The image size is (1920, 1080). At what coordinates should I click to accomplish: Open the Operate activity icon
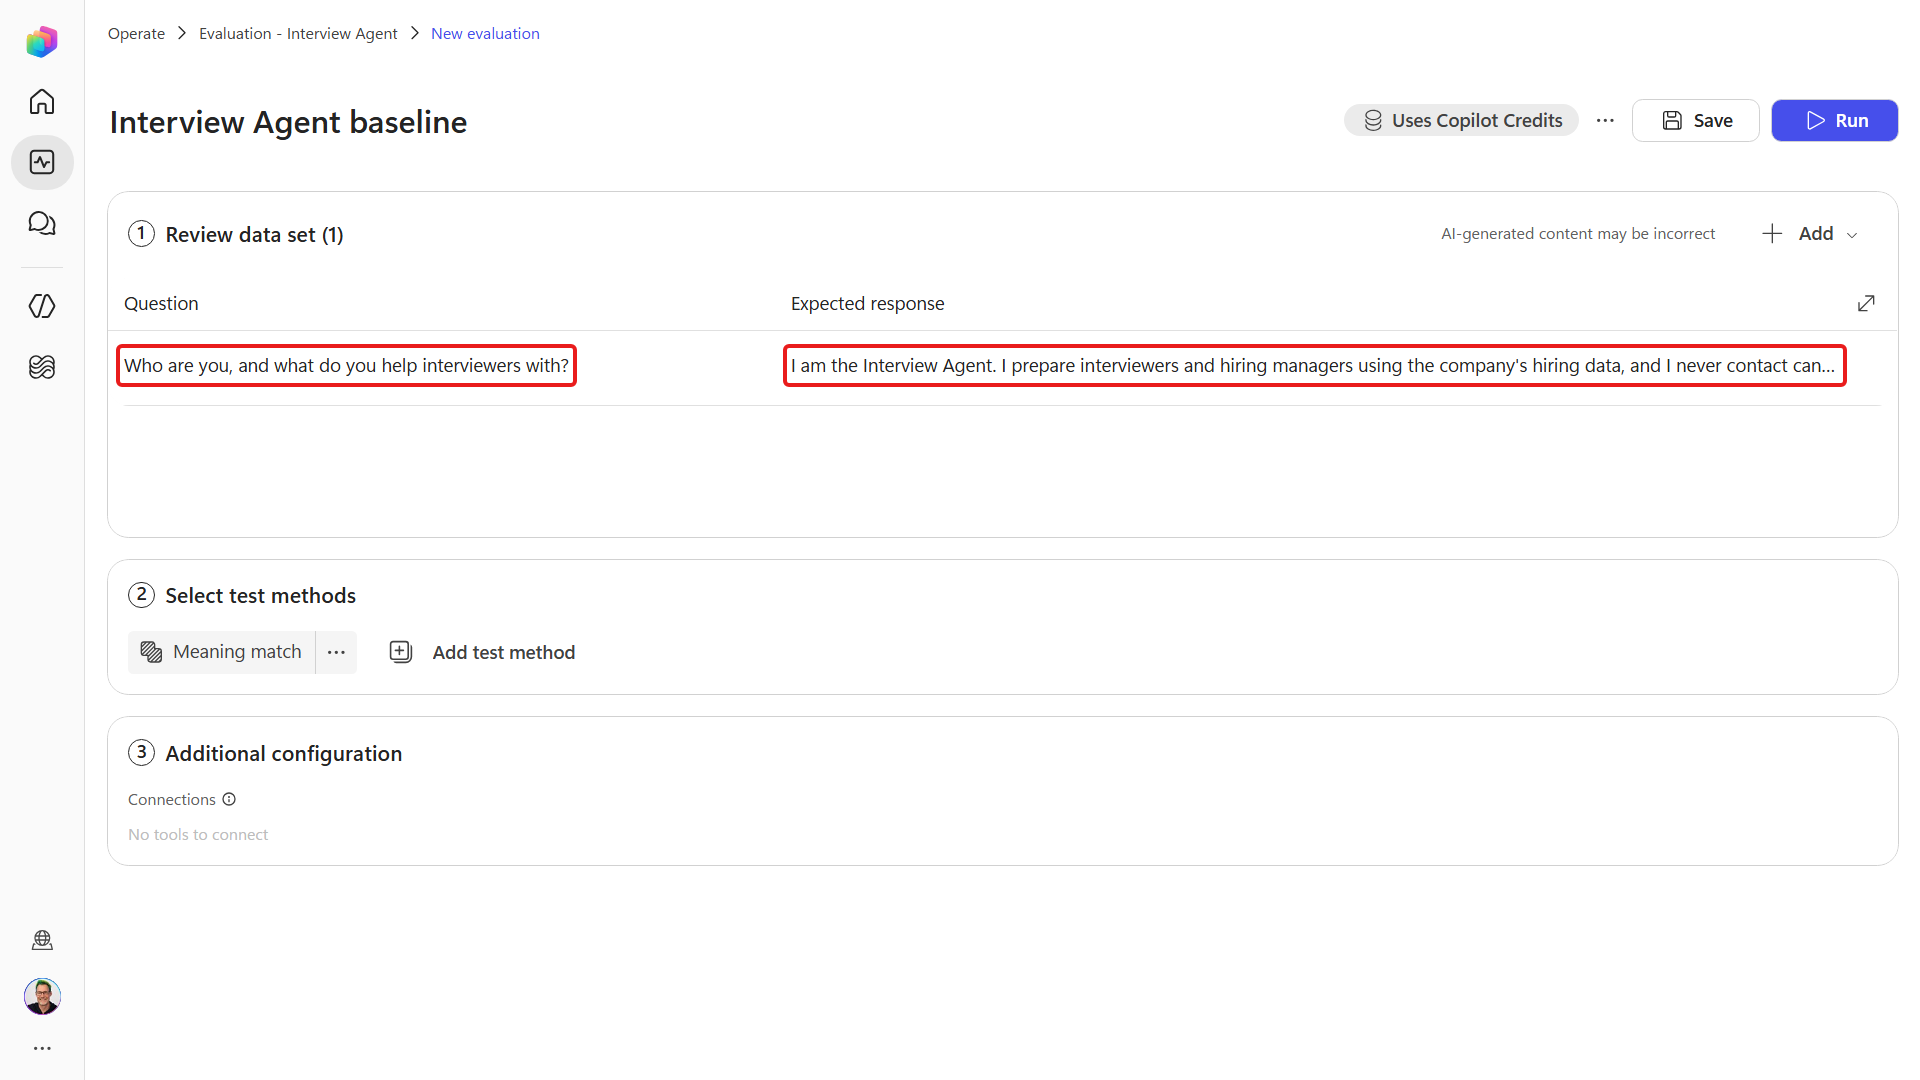[x=42, y=162]
